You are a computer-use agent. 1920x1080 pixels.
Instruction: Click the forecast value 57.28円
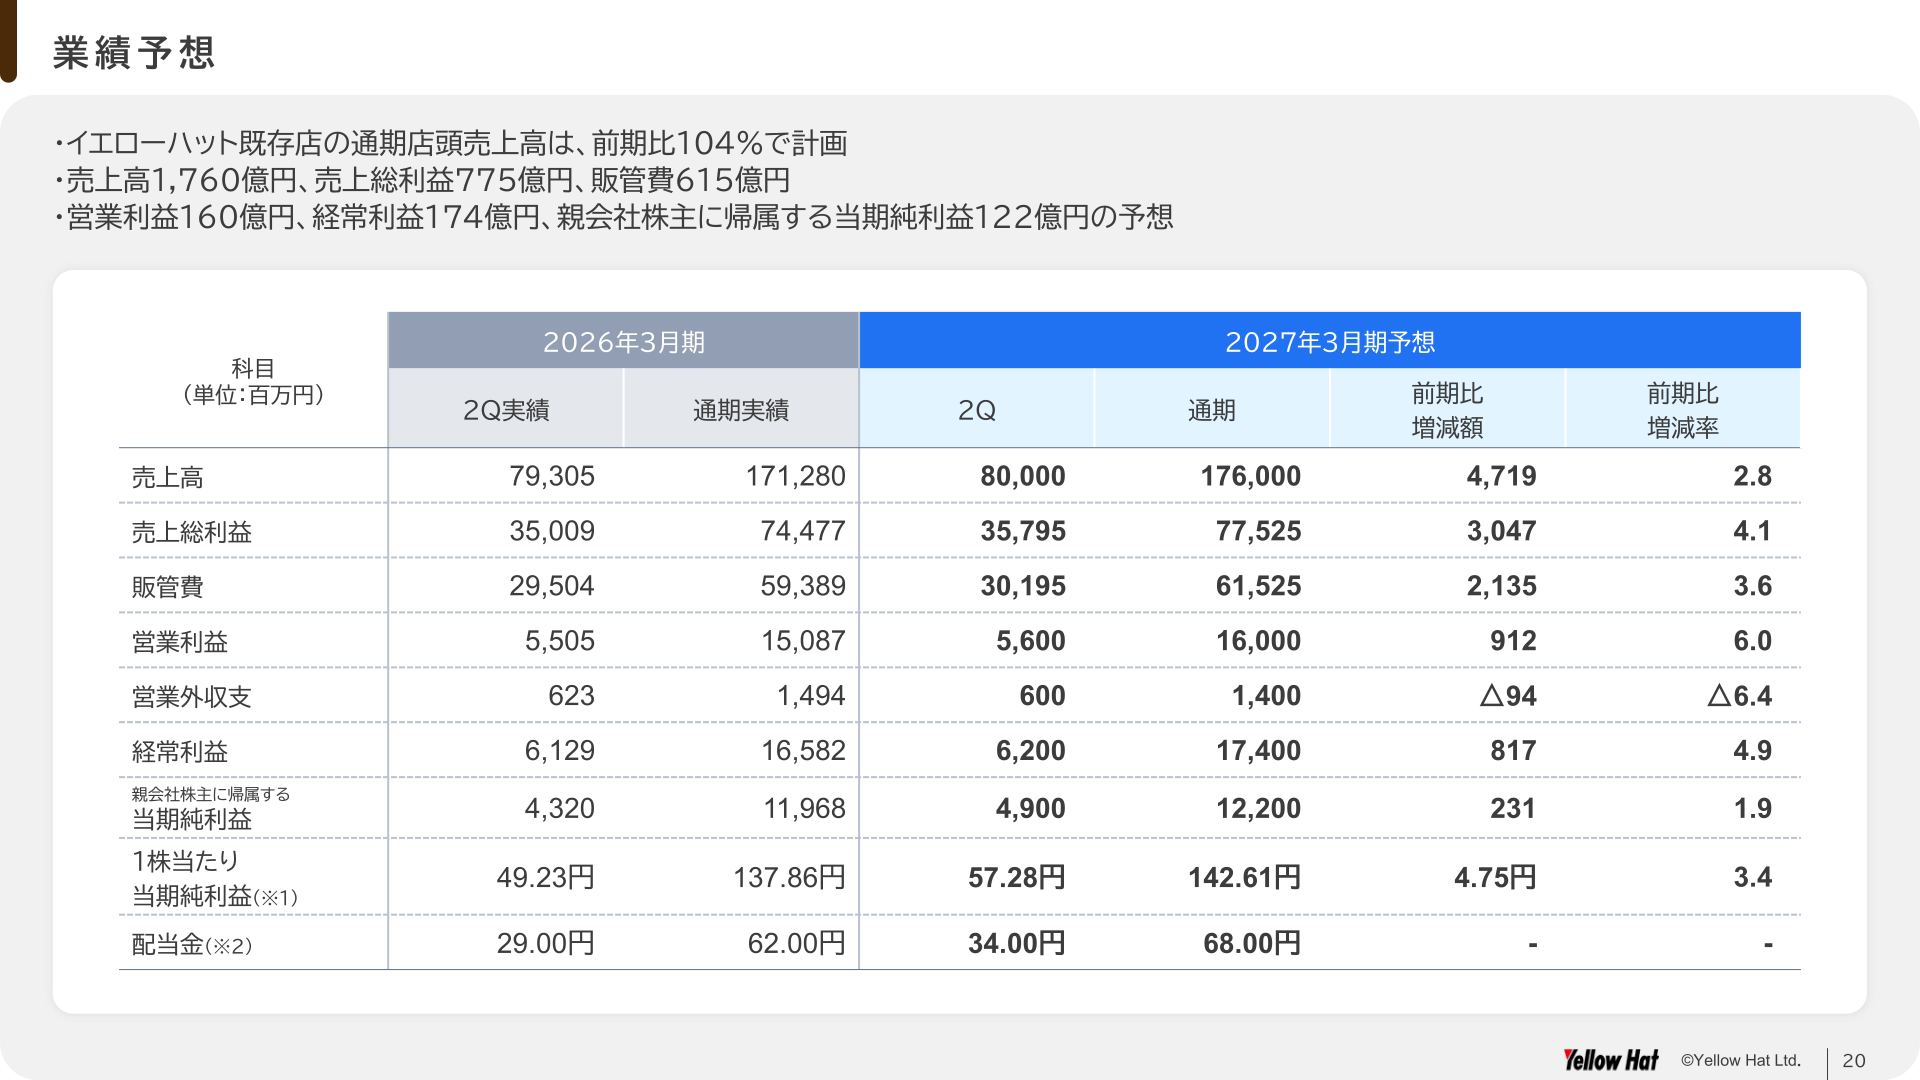pyautogui.click(x=1016, y=878)
